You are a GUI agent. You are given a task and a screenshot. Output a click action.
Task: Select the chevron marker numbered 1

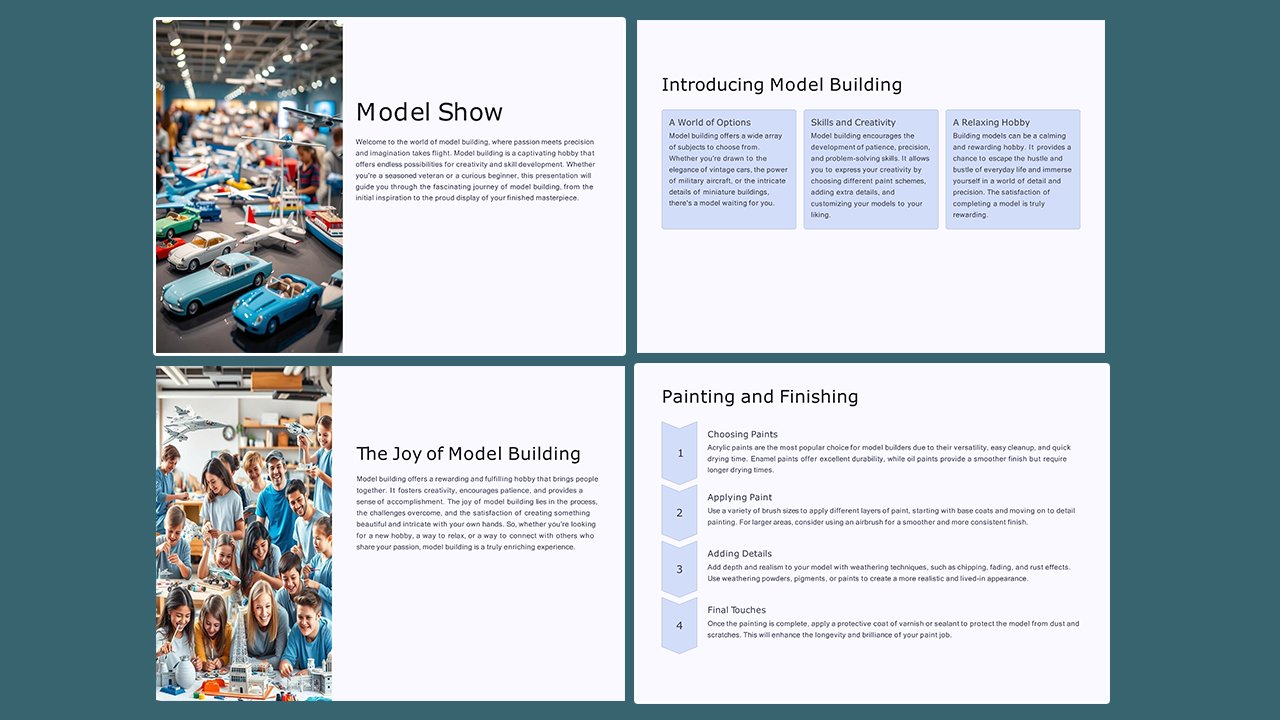click(x=679, y=453)
